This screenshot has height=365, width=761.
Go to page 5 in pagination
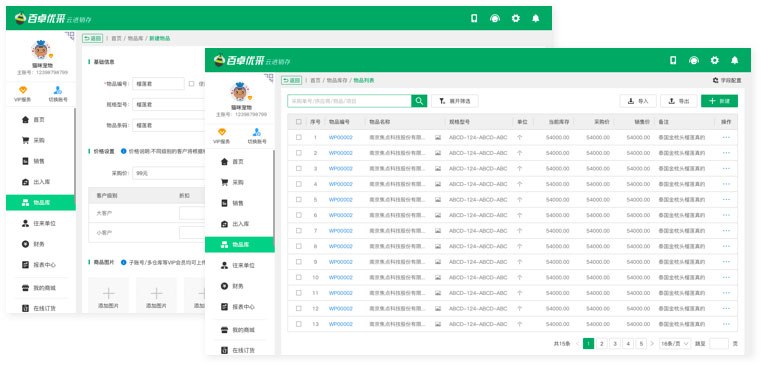pos(641,344)
